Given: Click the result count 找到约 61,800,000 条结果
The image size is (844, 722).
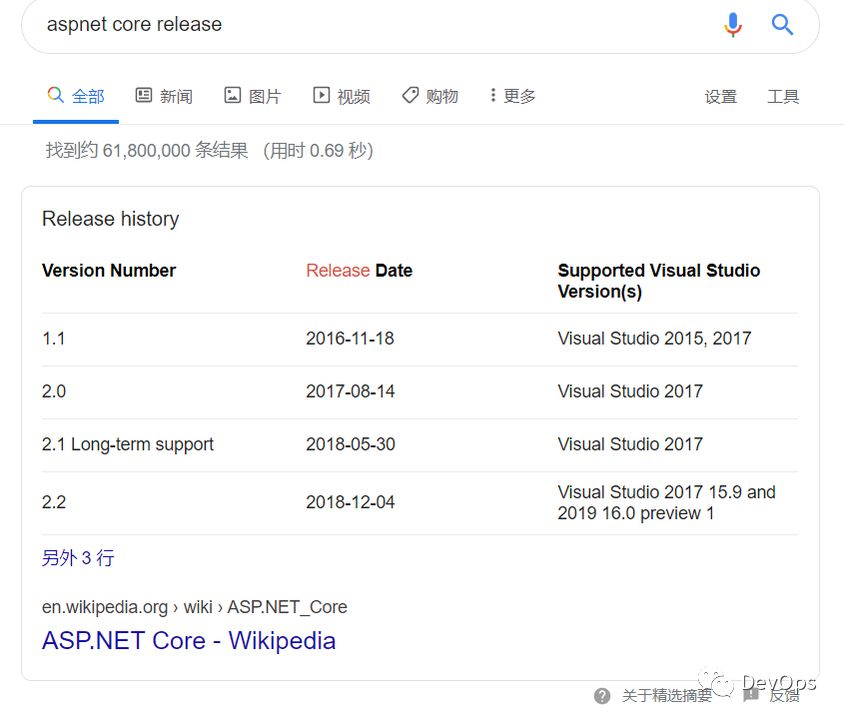Looking at the screenshot, I should (x=147, y=150).
